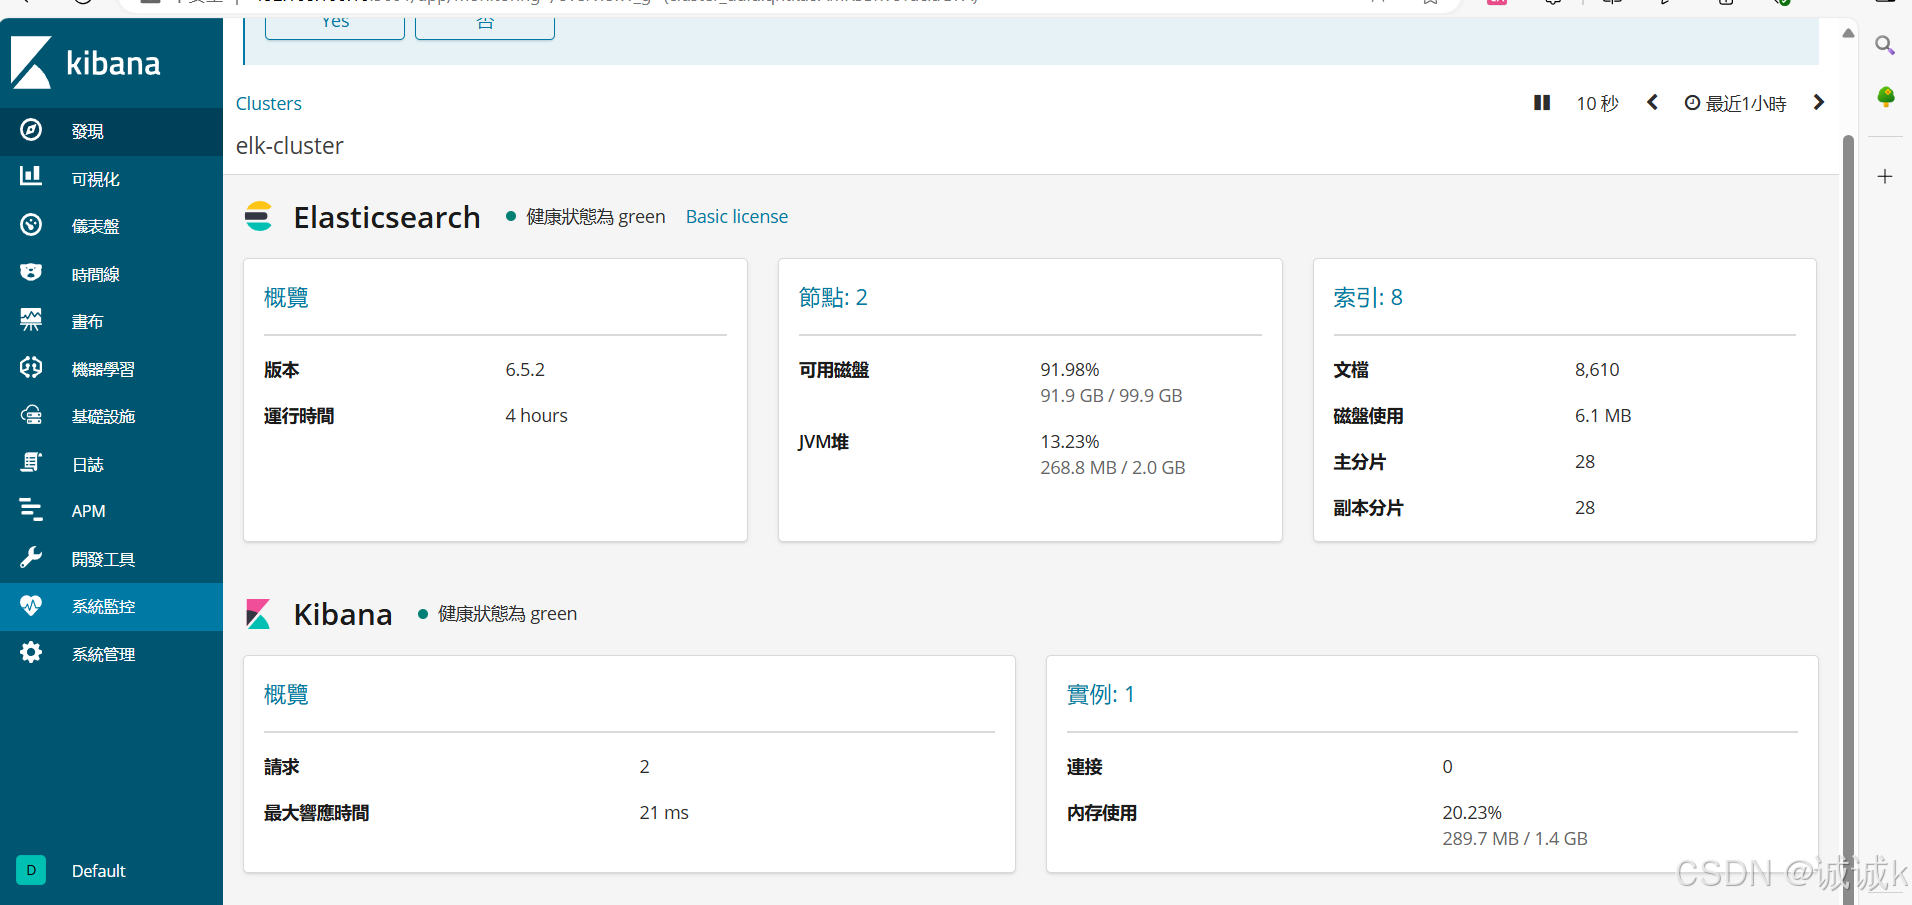
Task: Open the 開發工具 wrench icon
Action: click(31, 557)
